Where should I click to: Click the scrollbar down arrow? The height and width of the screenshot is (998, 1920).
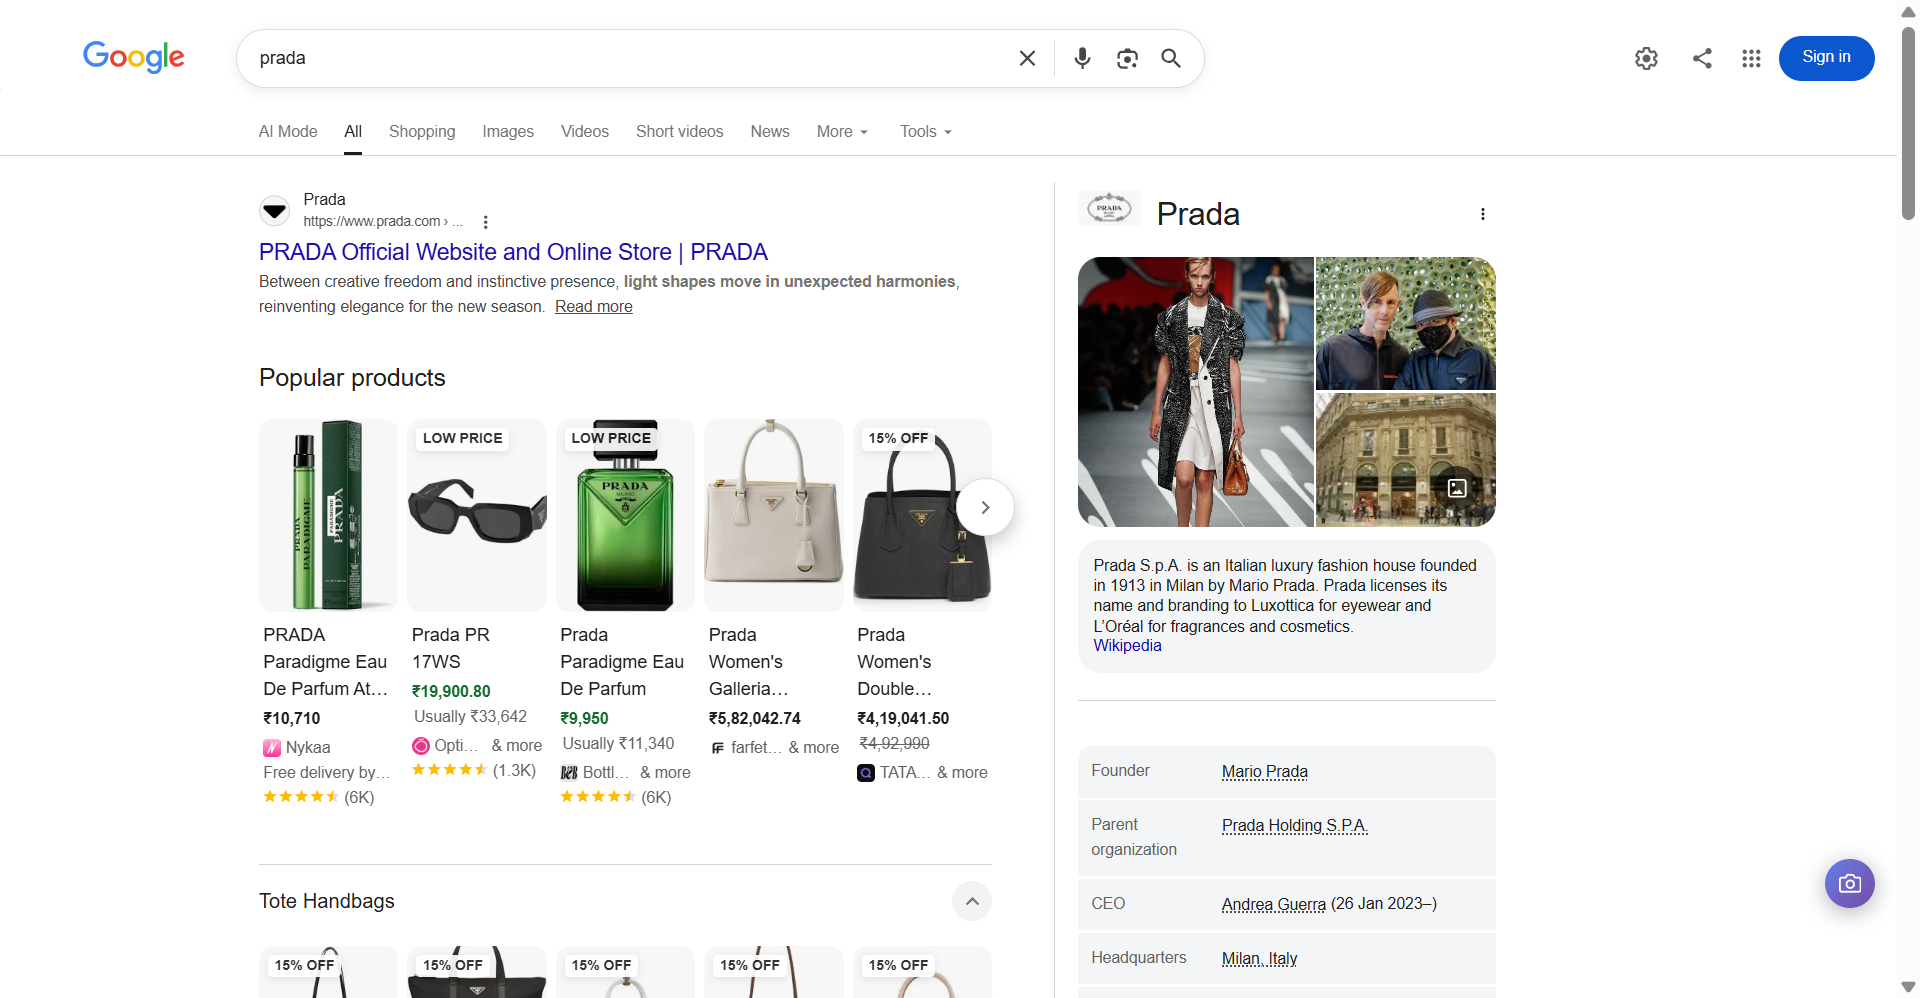point(1908,987)
